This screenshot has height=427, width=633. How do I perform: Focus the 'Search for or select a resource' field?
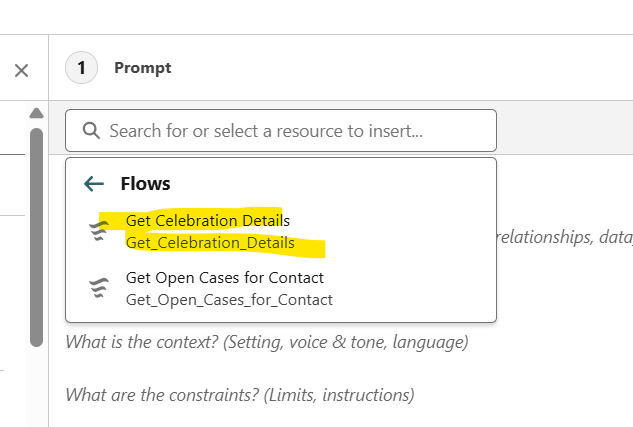pyautogui.click(x=290, y=131)
